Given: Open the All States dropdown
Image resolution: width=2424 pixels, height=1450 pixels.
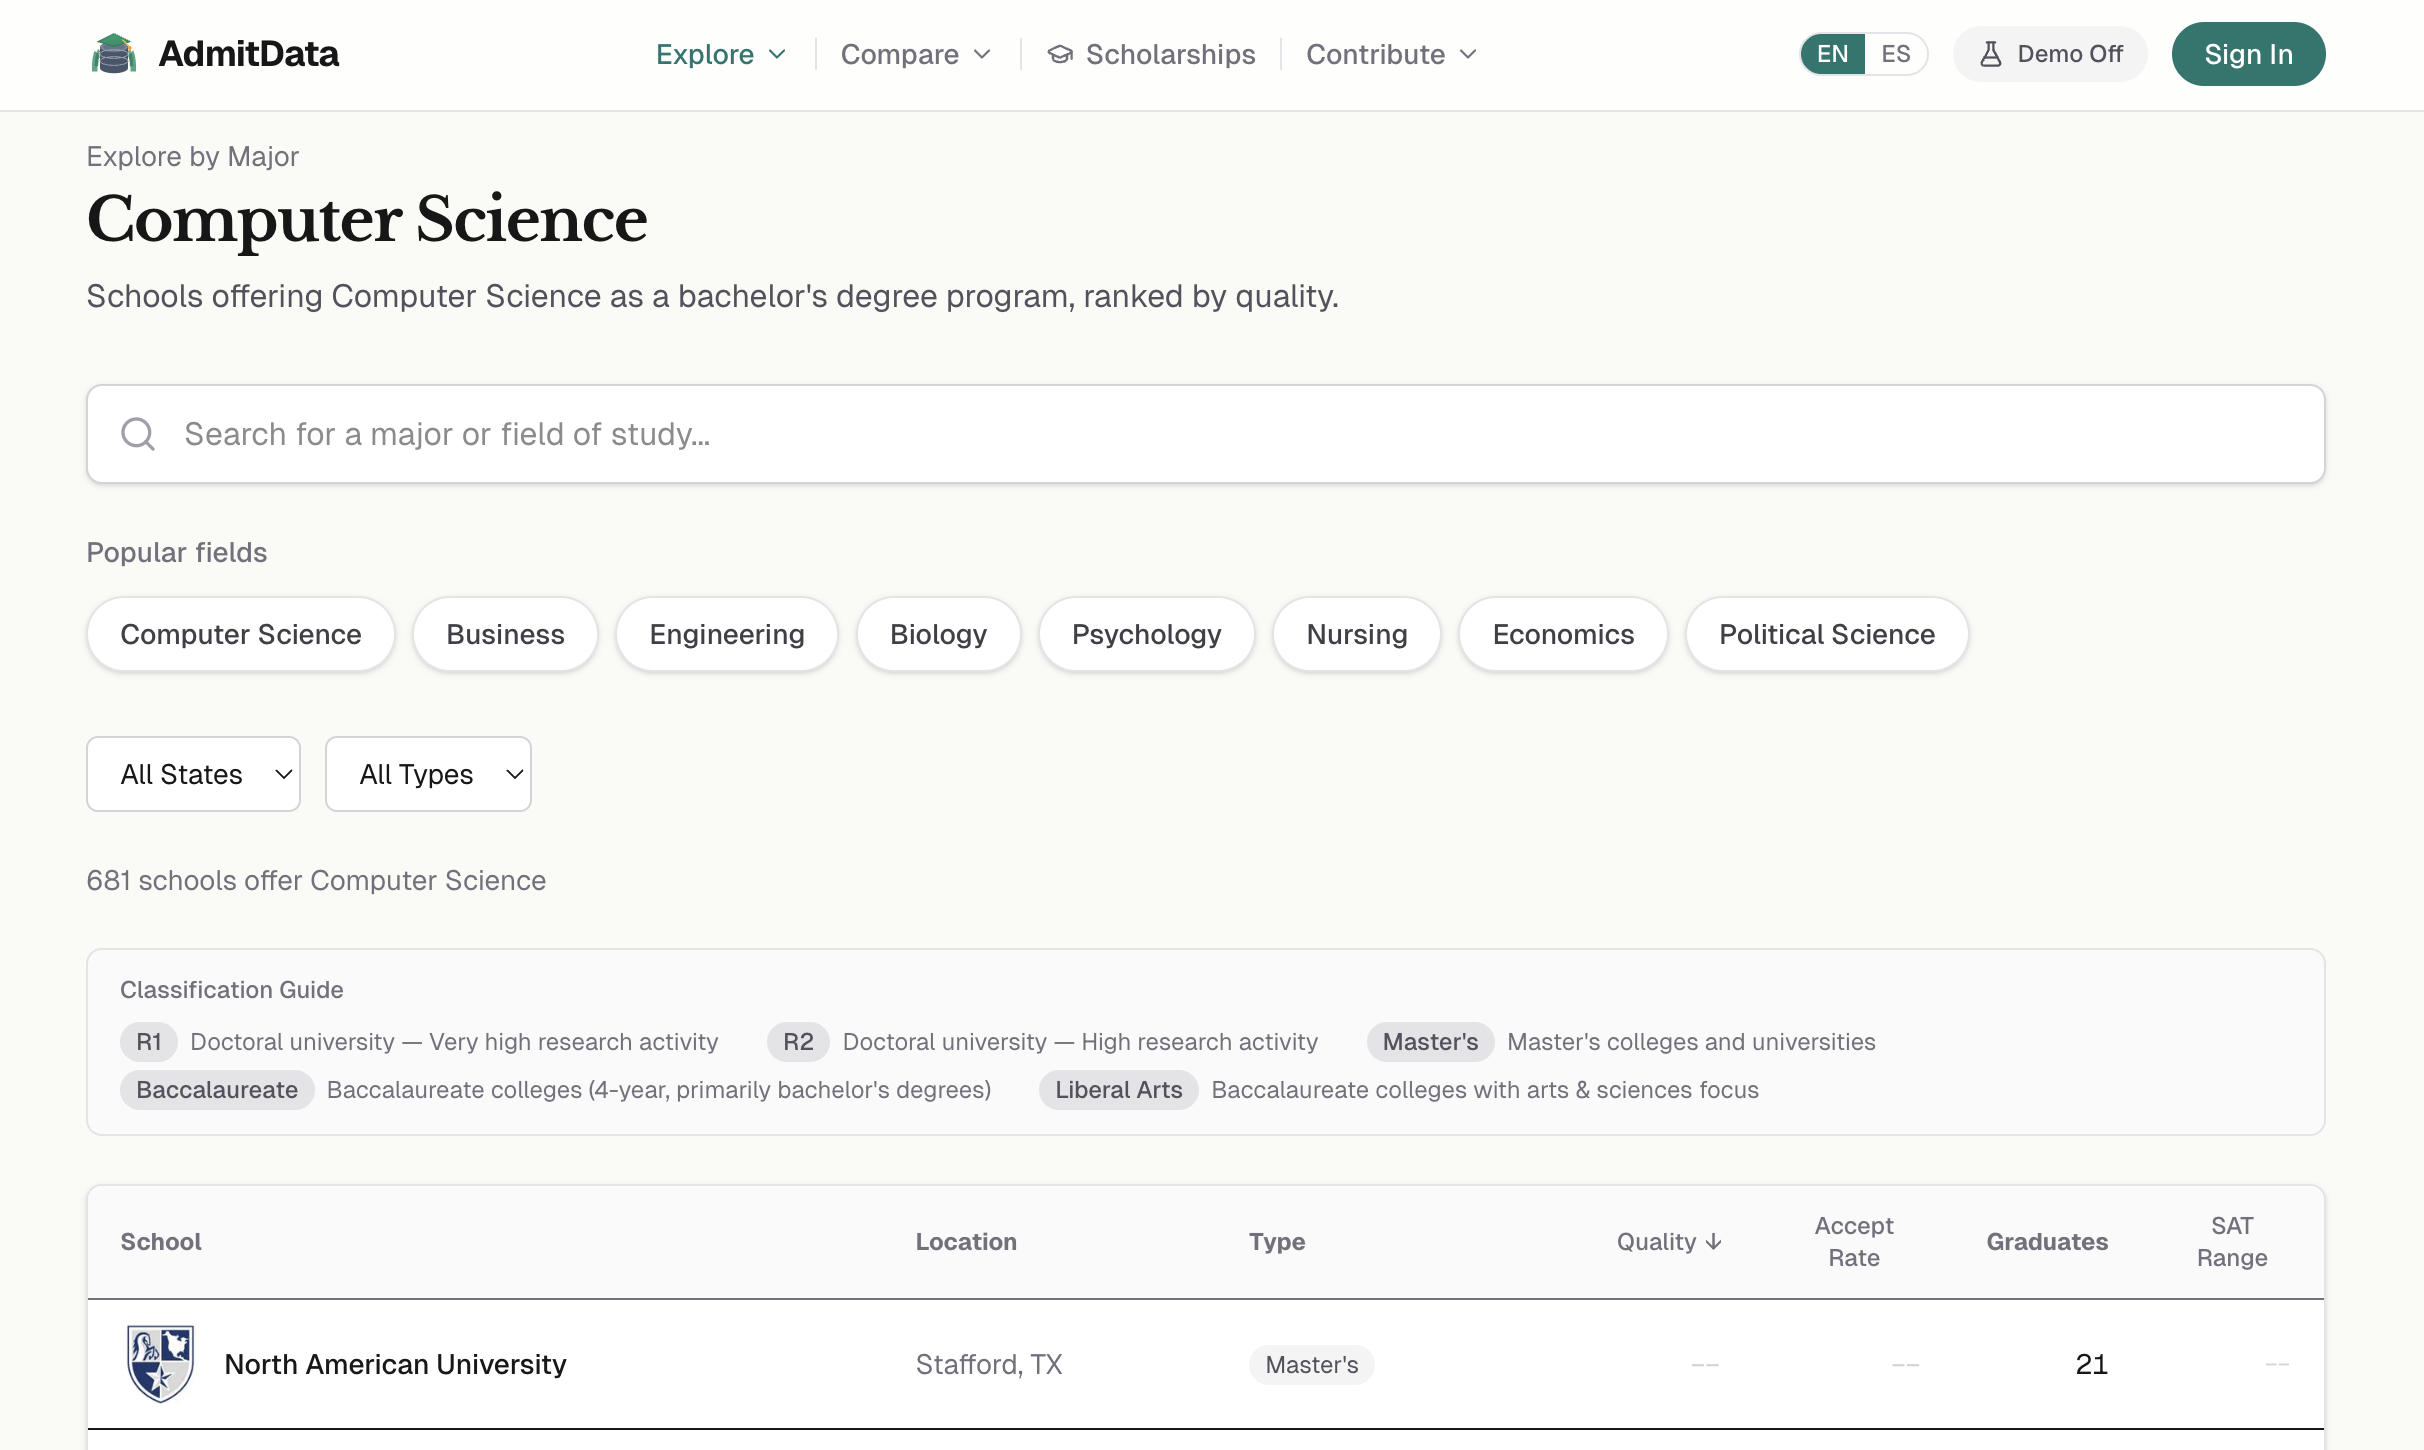Looking at the screenshot, I should [193, 774].
